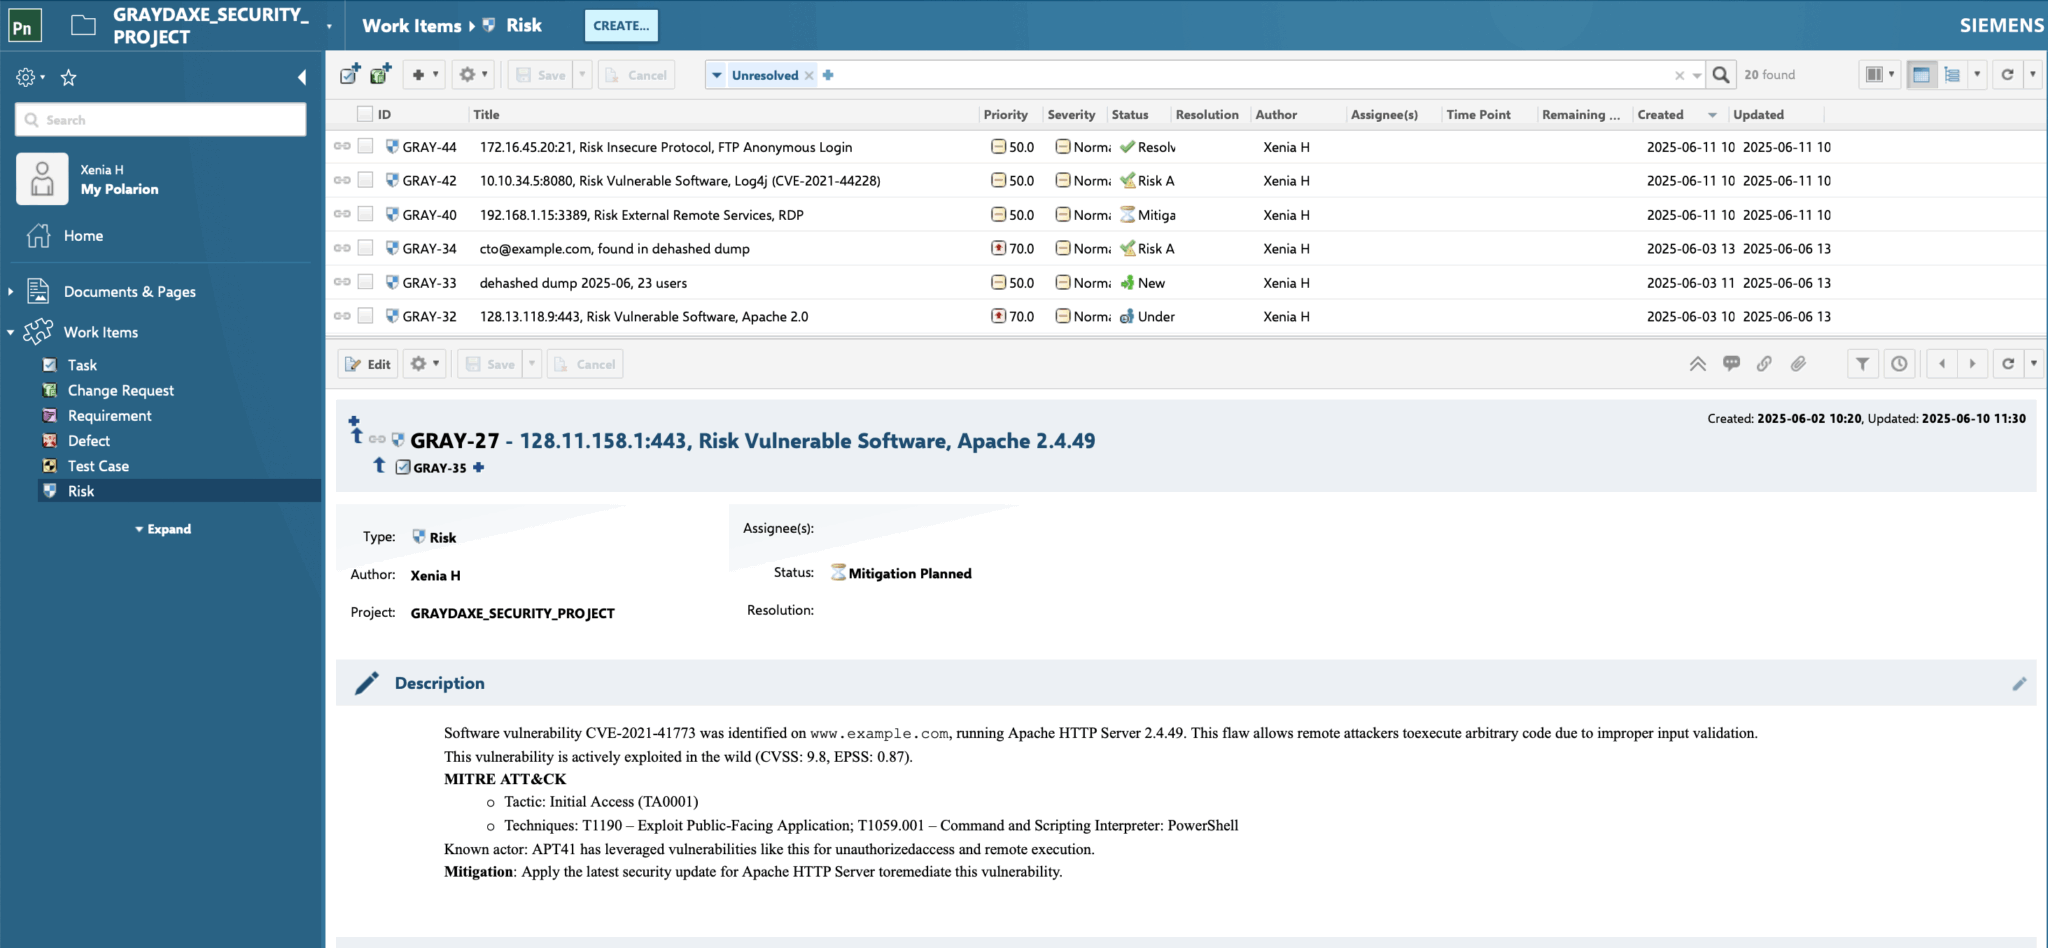Collapse detail pane with double chevron
This screenshot has width=2048, height=948.
pos(1698,364)
